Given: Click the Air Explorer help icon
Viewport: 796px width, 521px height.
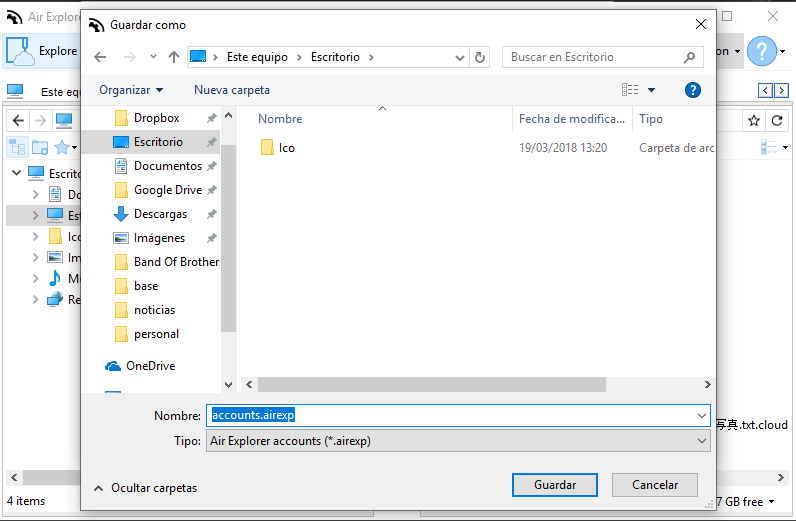Looking at the screenshot, I should click(762, 51).
